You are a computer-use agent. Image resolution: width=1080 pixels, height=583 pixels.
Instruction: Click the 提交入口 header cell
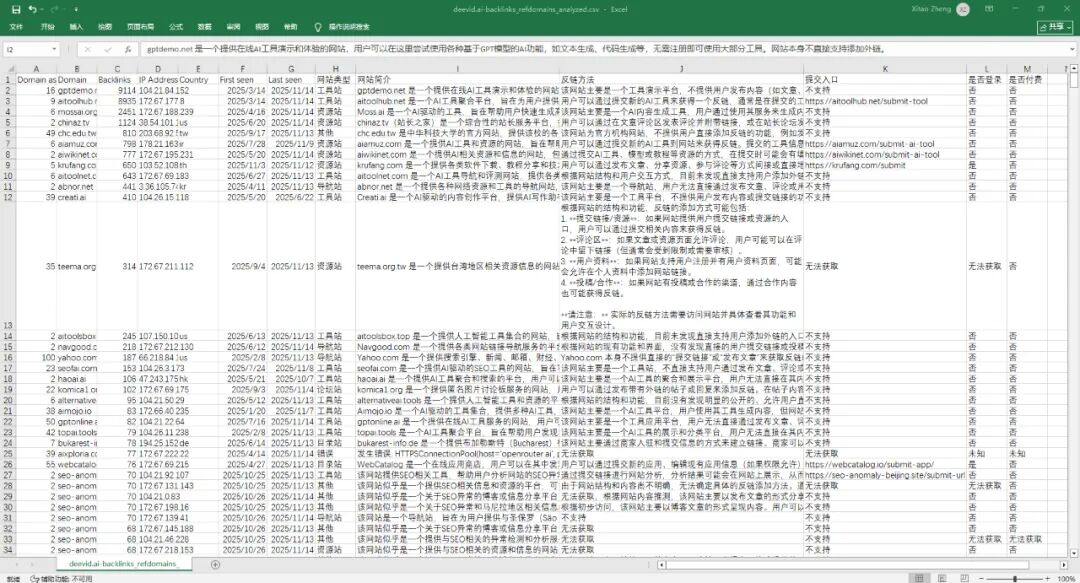(x=885, y=80)
